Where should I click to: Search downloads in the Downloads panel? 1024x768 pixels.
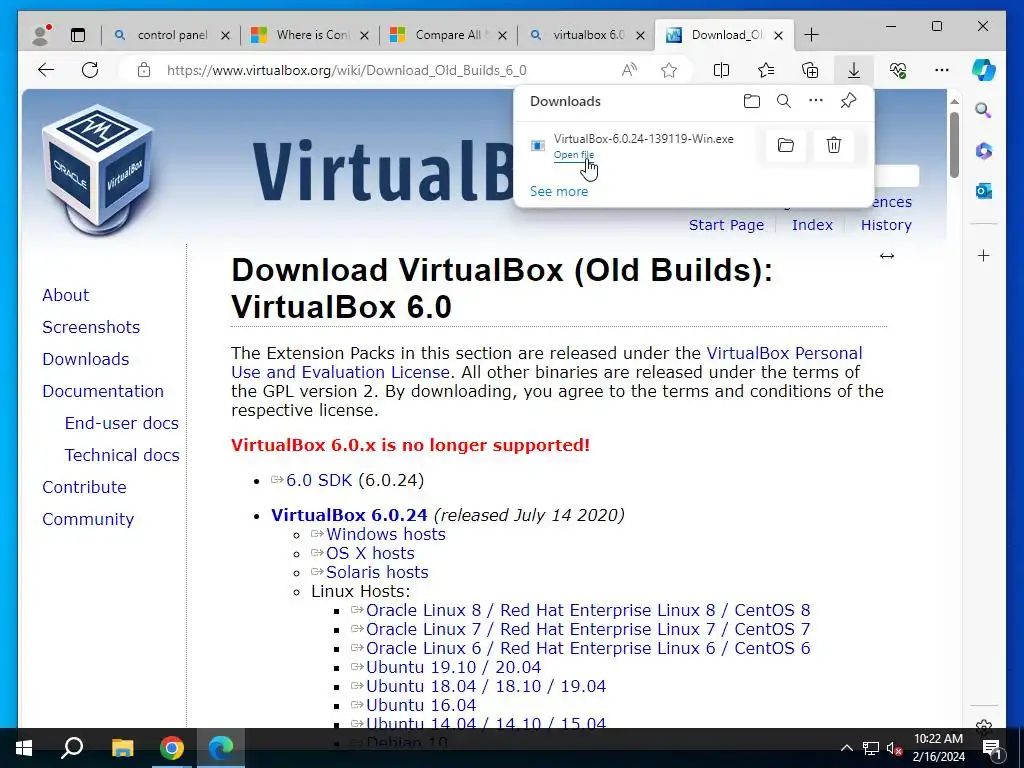tap(784, 101)
